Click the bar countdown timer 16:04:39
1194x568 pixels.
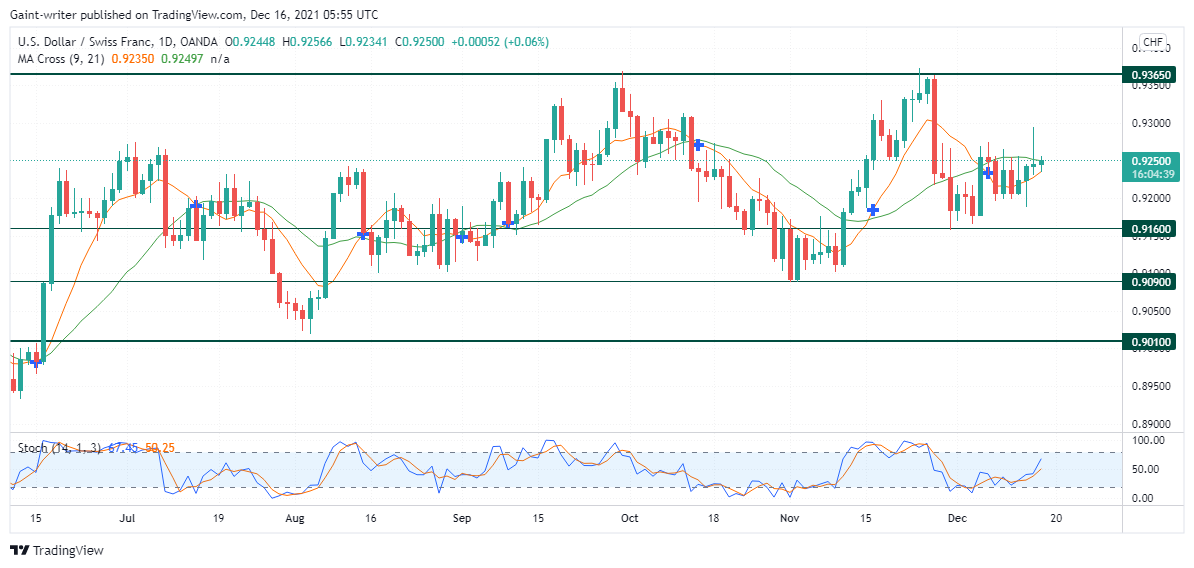tap(1153, 174)
